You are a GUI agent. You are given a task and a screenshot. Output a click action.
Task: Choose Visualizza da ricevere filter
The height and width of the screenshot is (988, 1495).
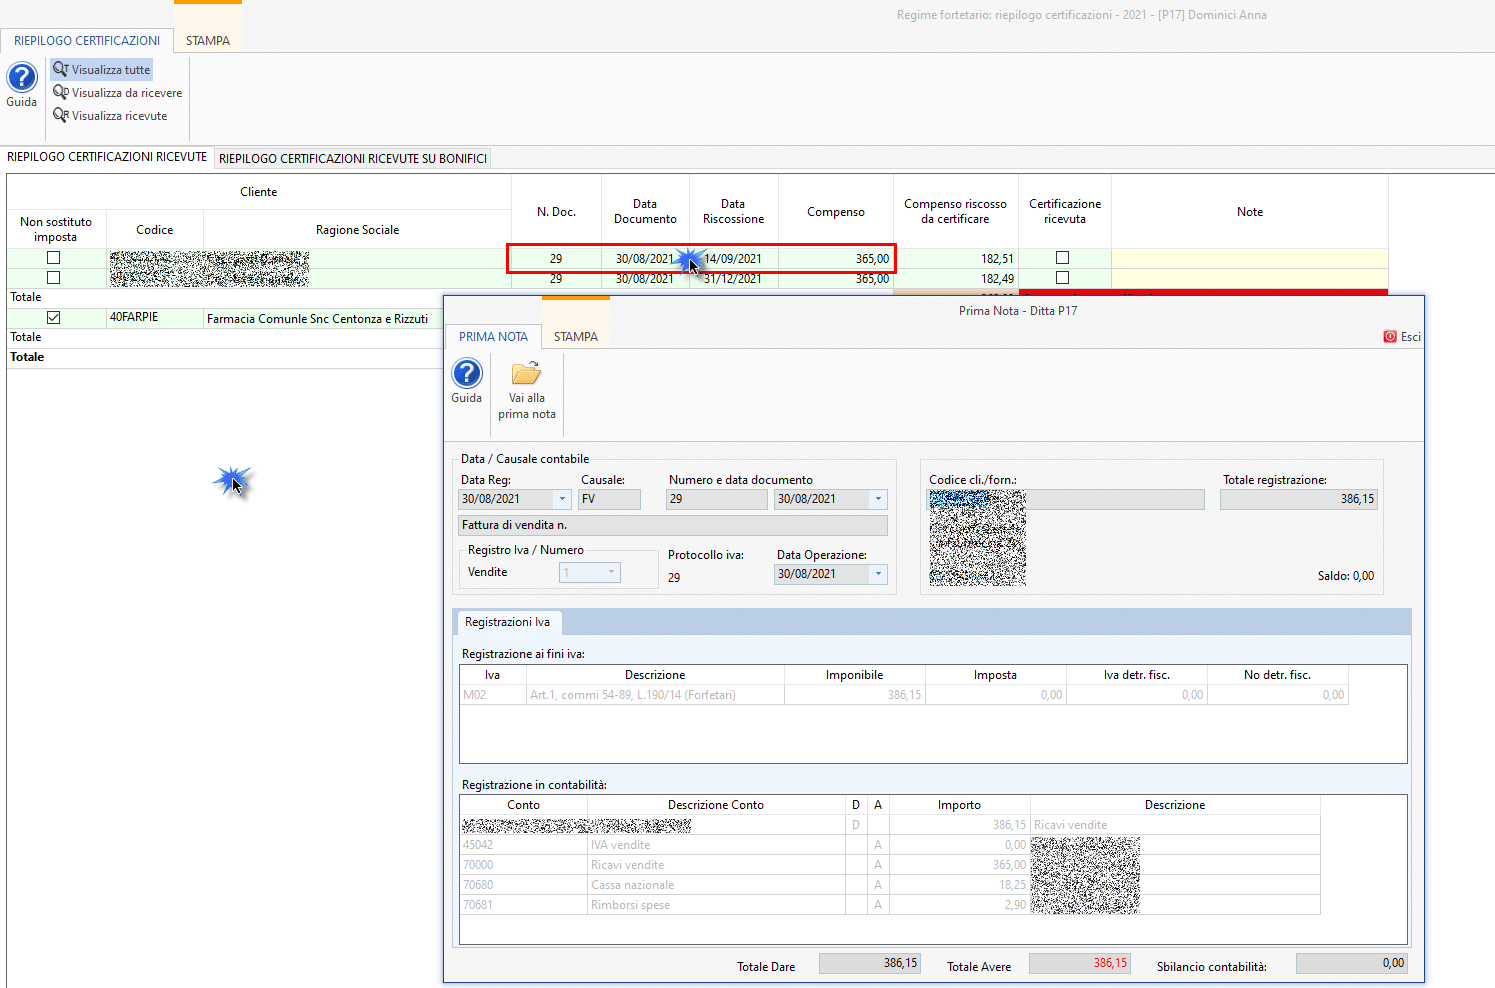(117, 92)
